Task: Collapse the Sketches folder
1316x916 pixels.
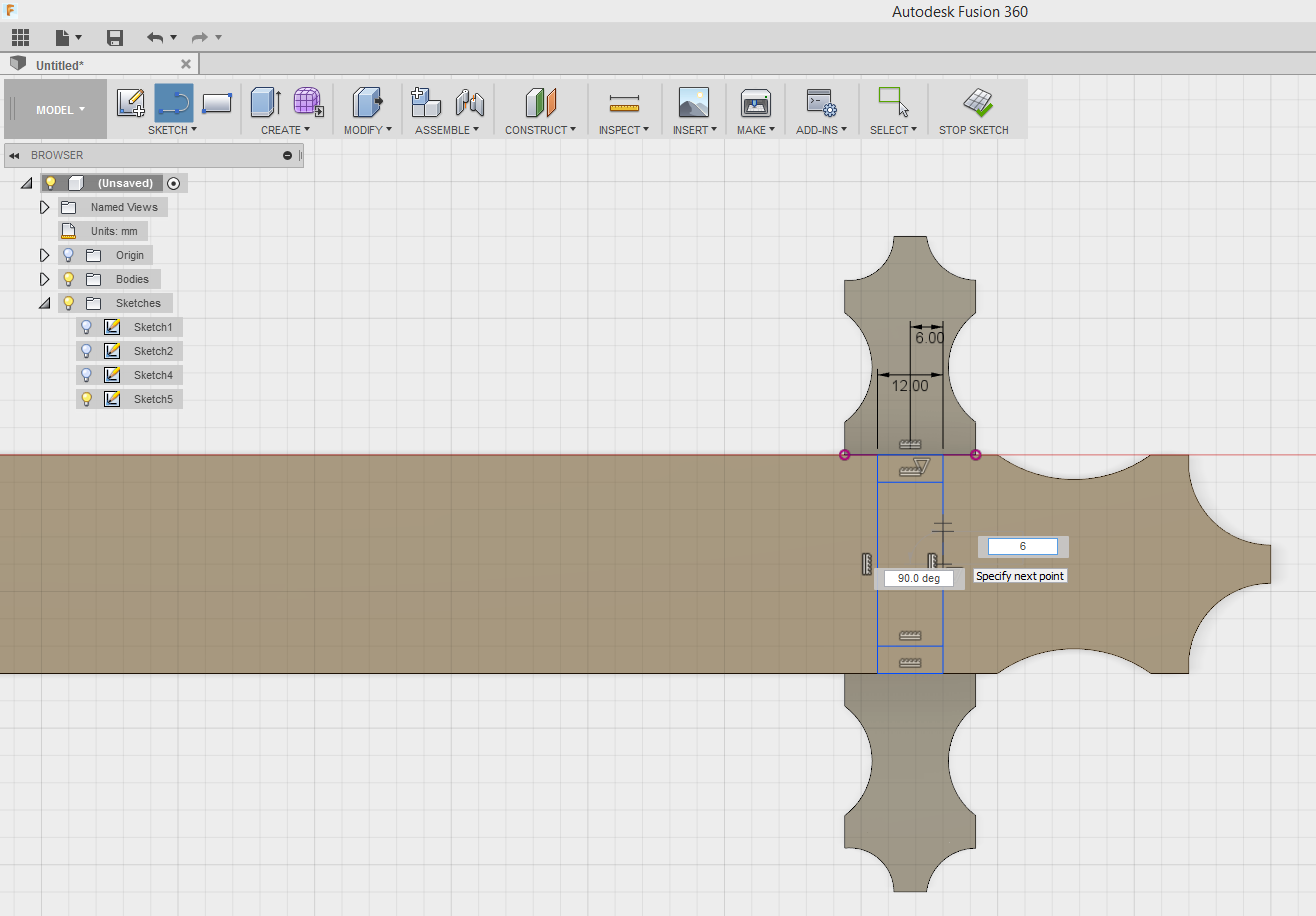Action: 44,303
